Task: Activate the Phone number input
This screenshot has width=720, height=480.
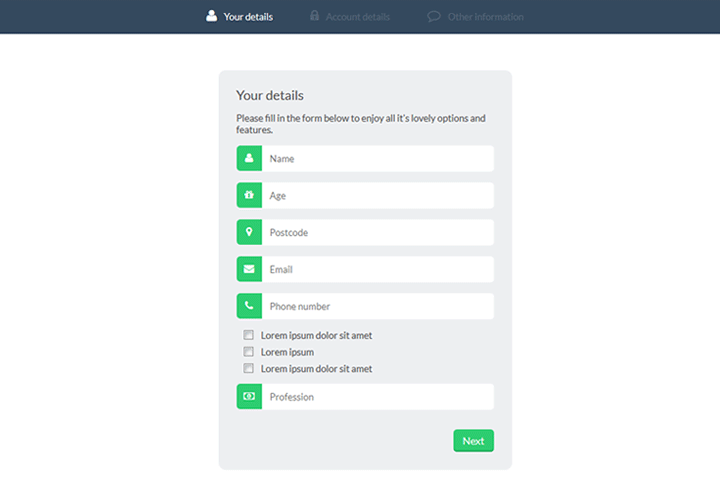Action: coord(377,306)
